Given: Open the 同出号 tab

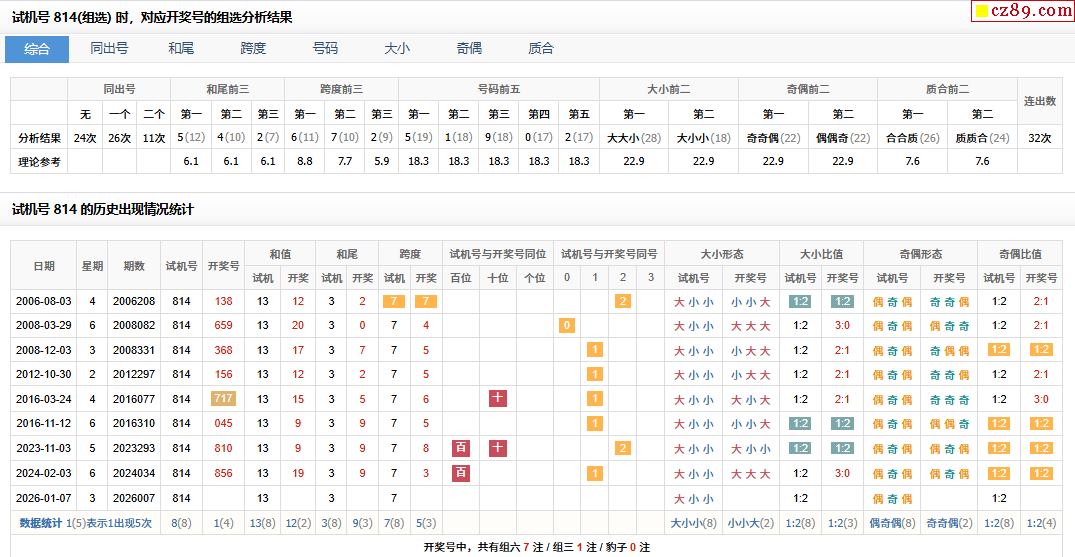Looking at the screenshot, I should click(x=109, y=49).
